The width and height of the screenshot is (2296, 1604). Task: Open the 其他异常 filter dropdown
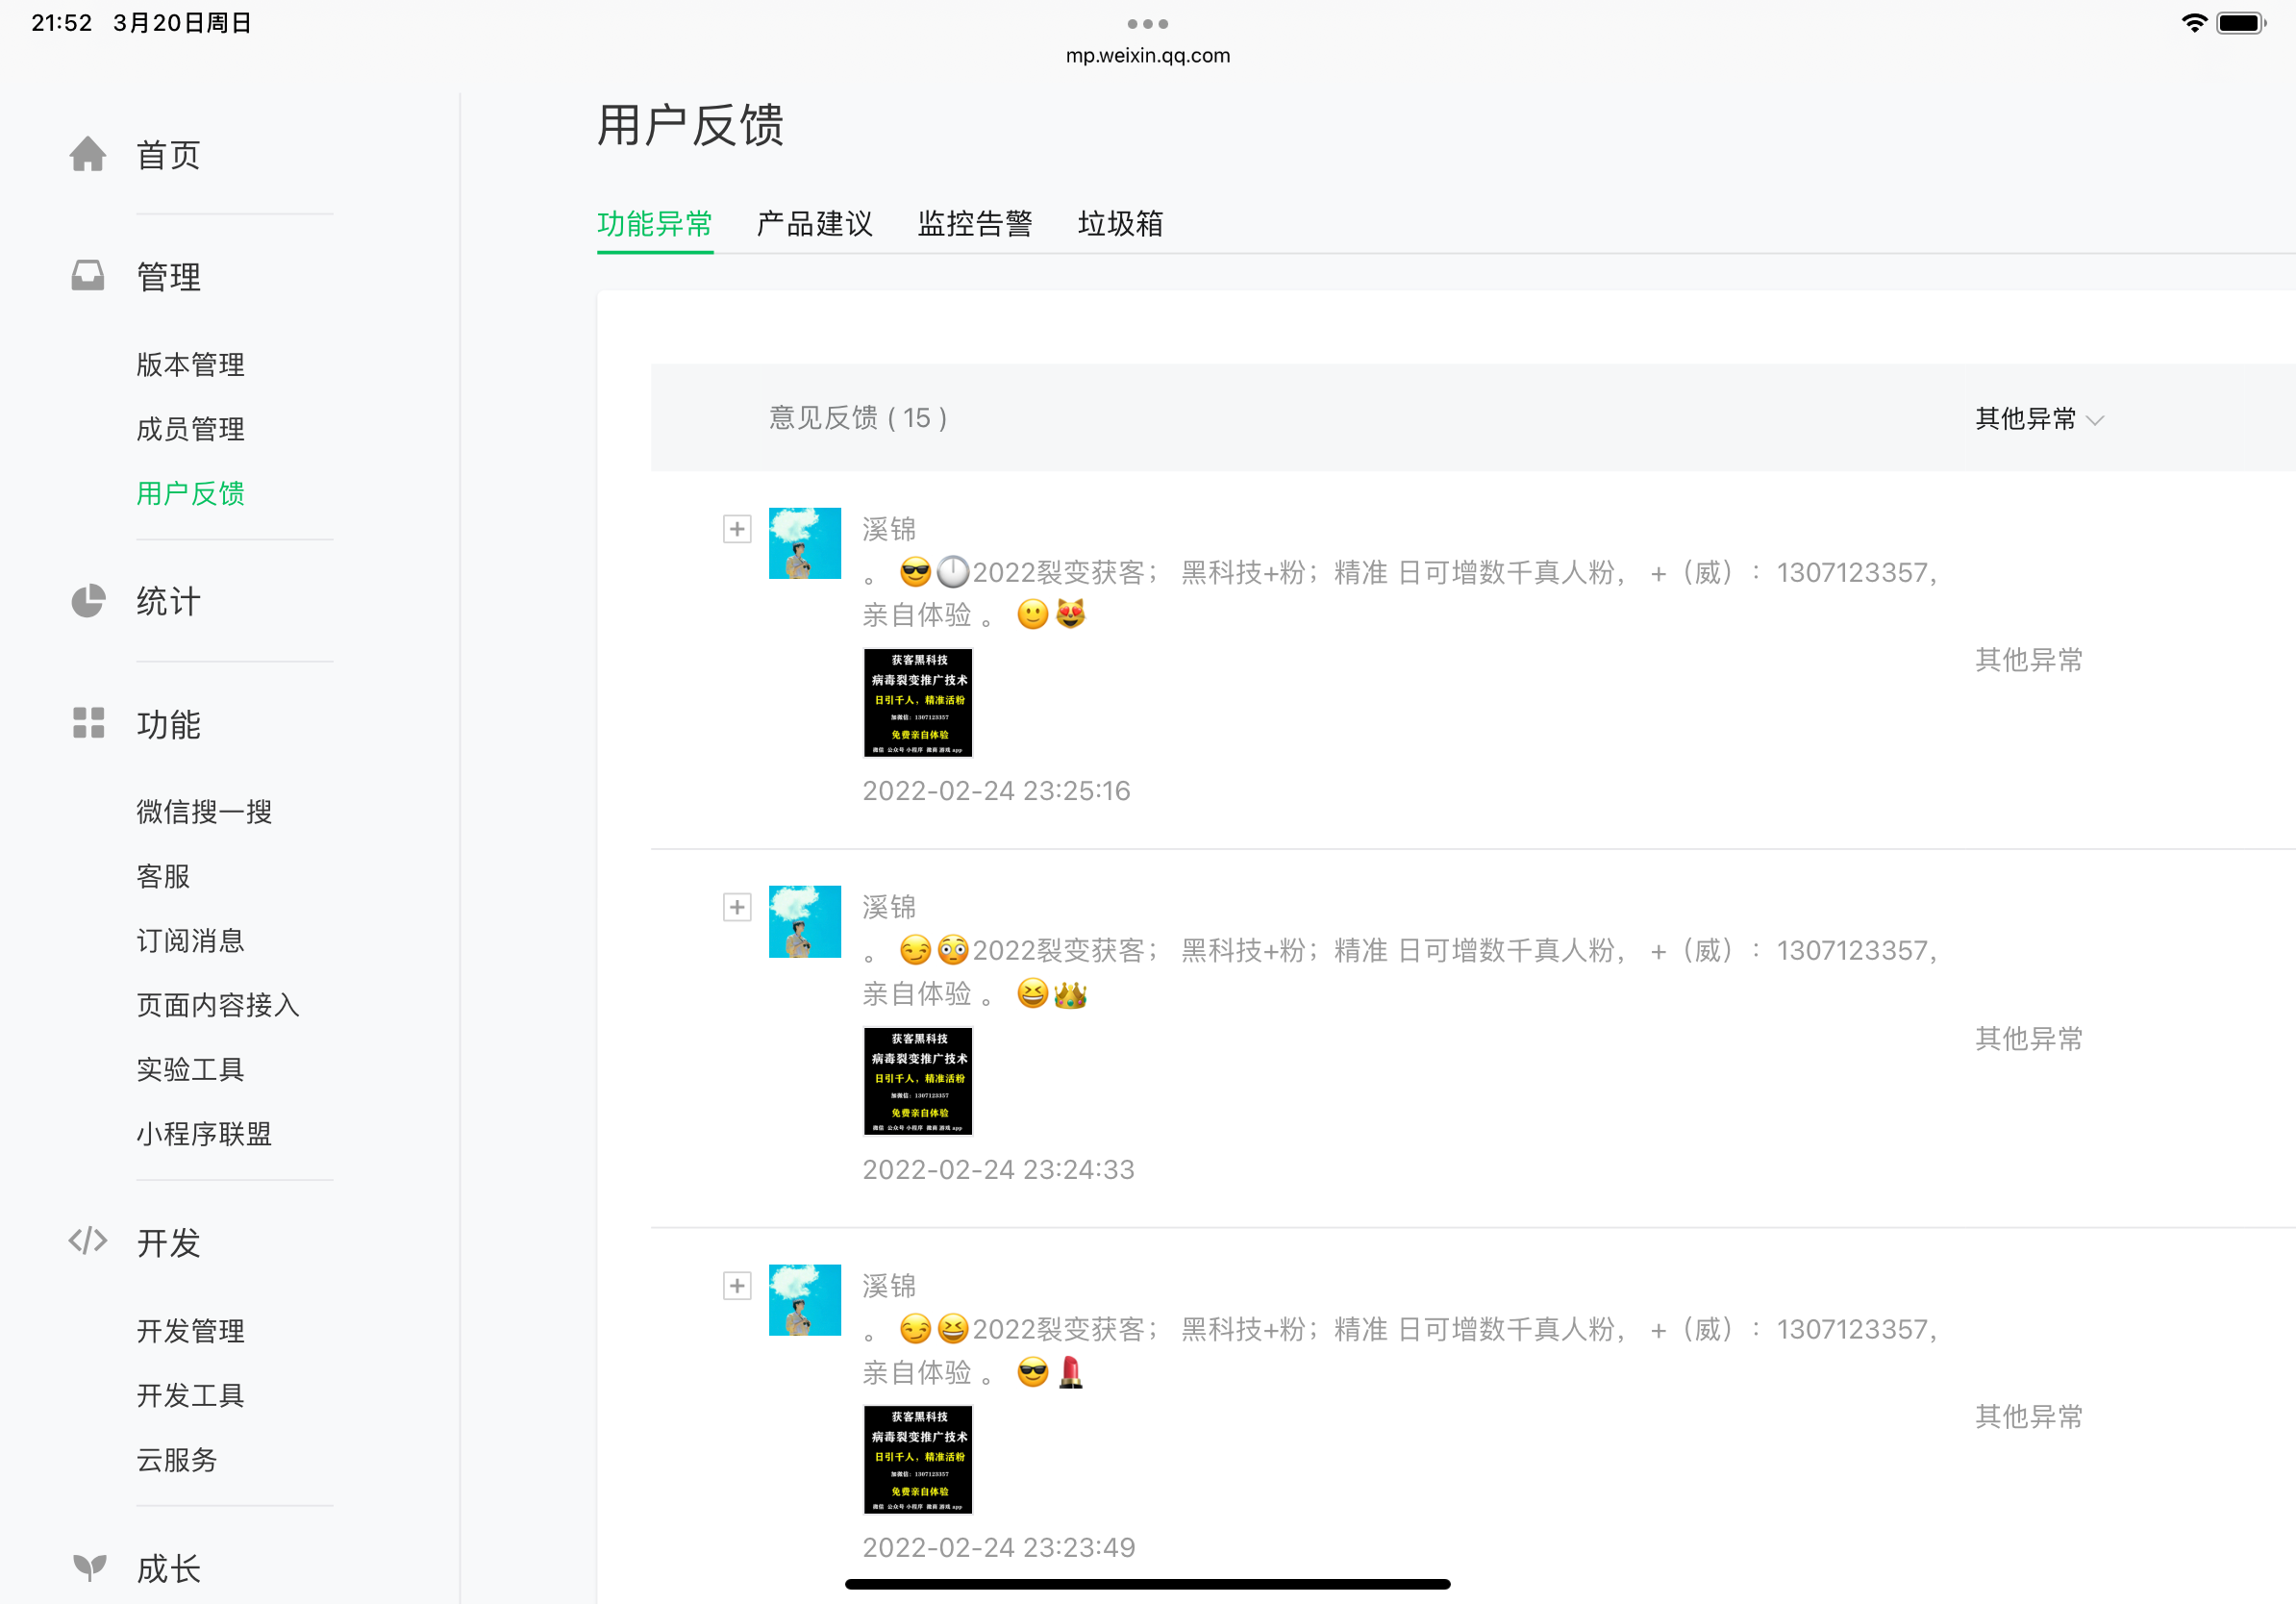point(2038,419)
